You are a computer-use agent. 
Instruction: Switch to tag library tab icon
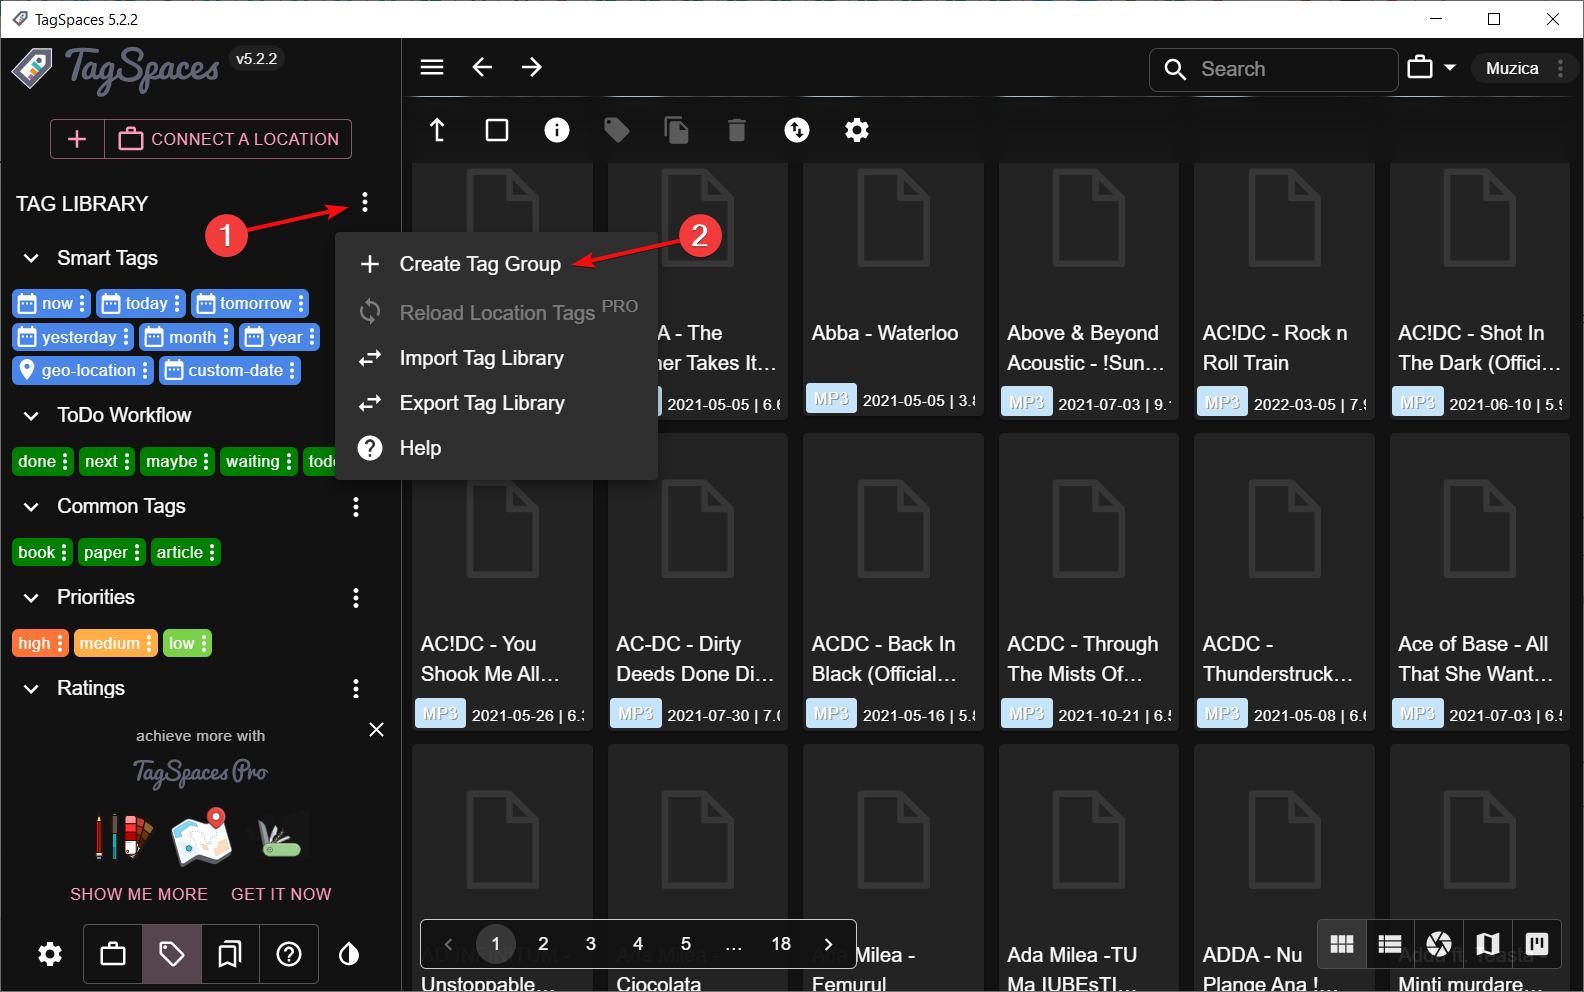(172, 954)
